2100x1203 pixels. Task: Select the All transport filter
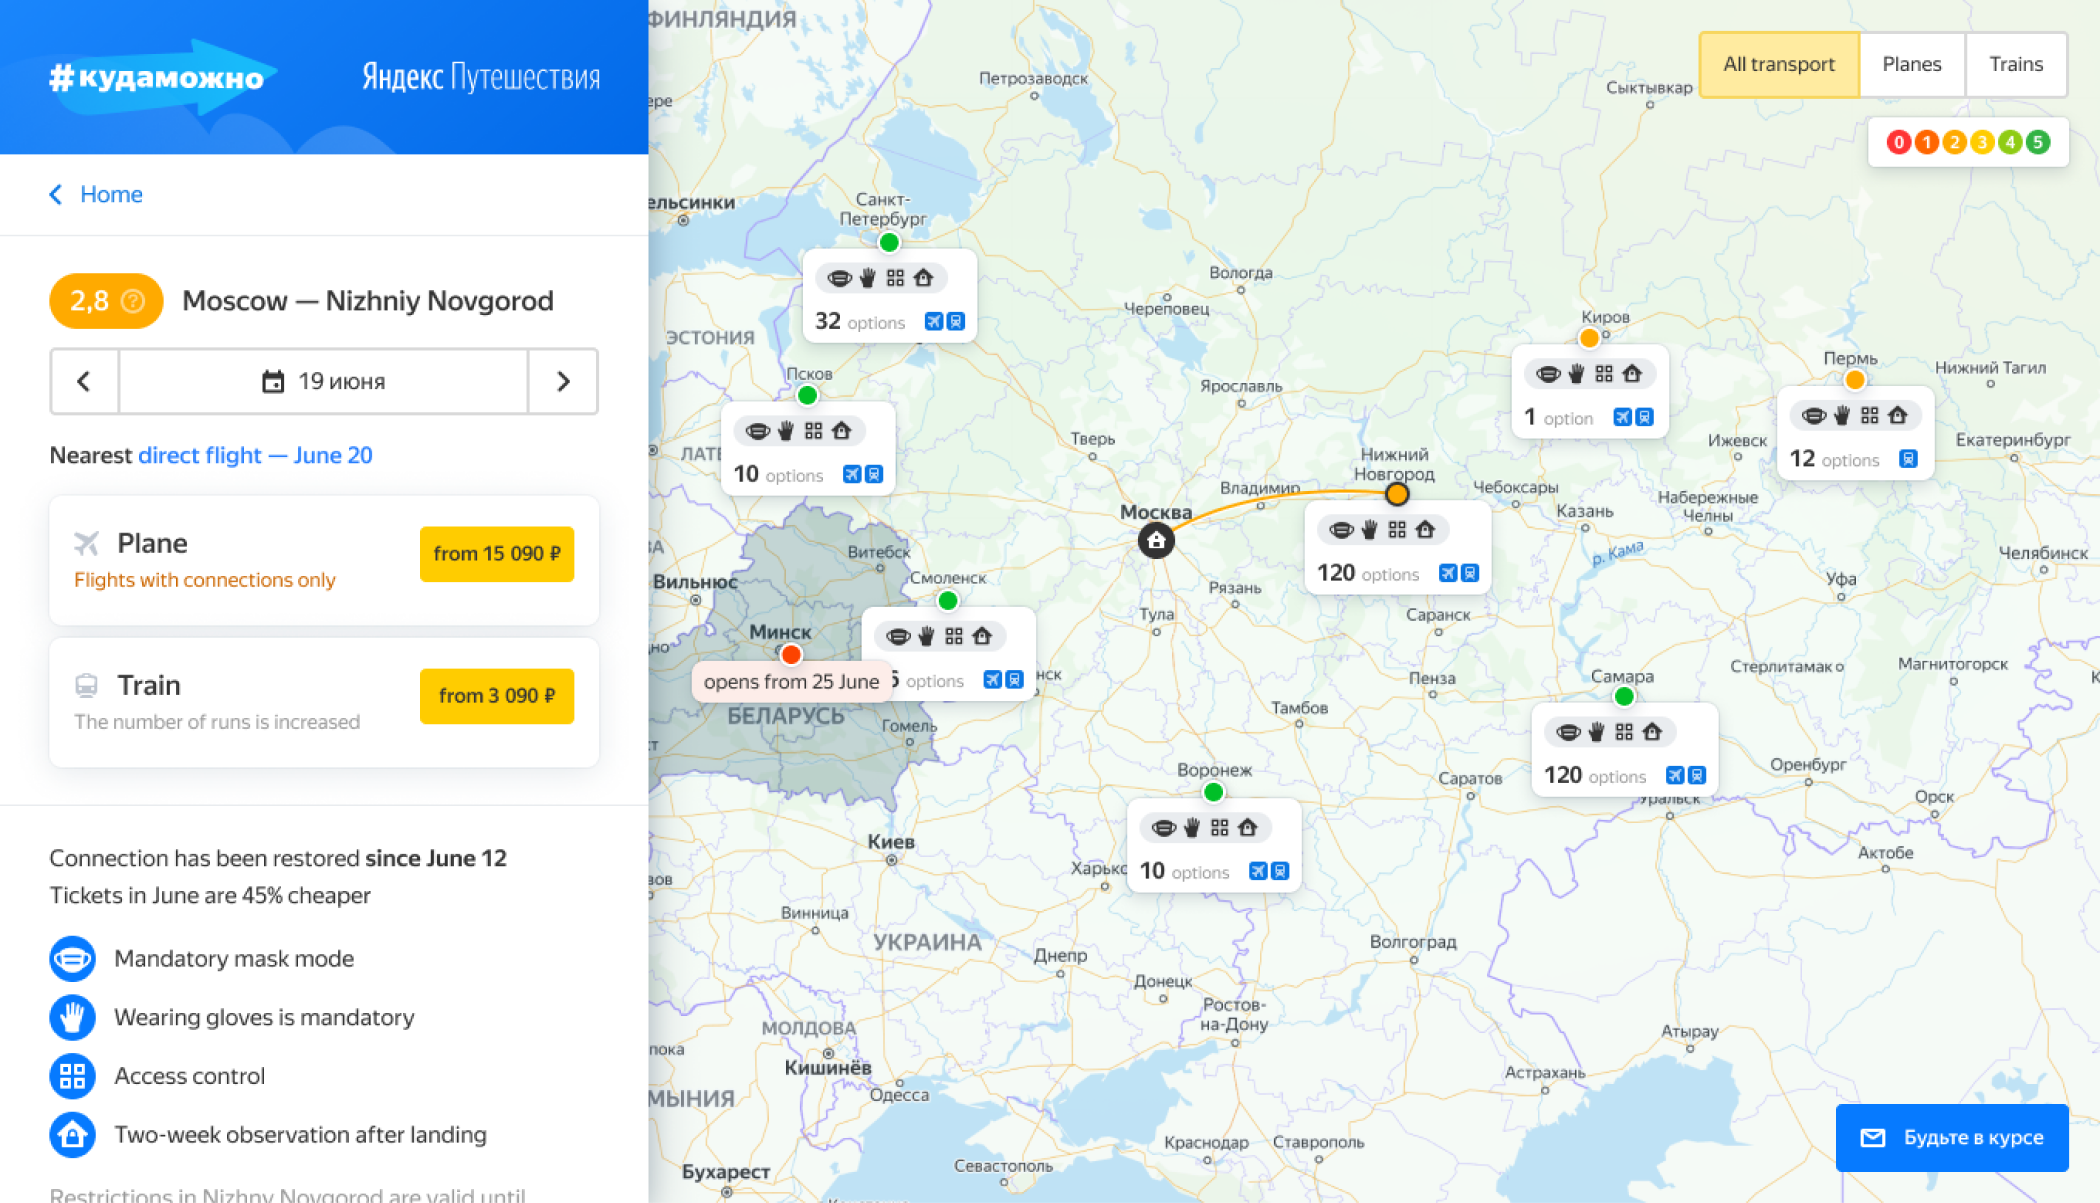pyautogui.click(x=1778, y=64)
